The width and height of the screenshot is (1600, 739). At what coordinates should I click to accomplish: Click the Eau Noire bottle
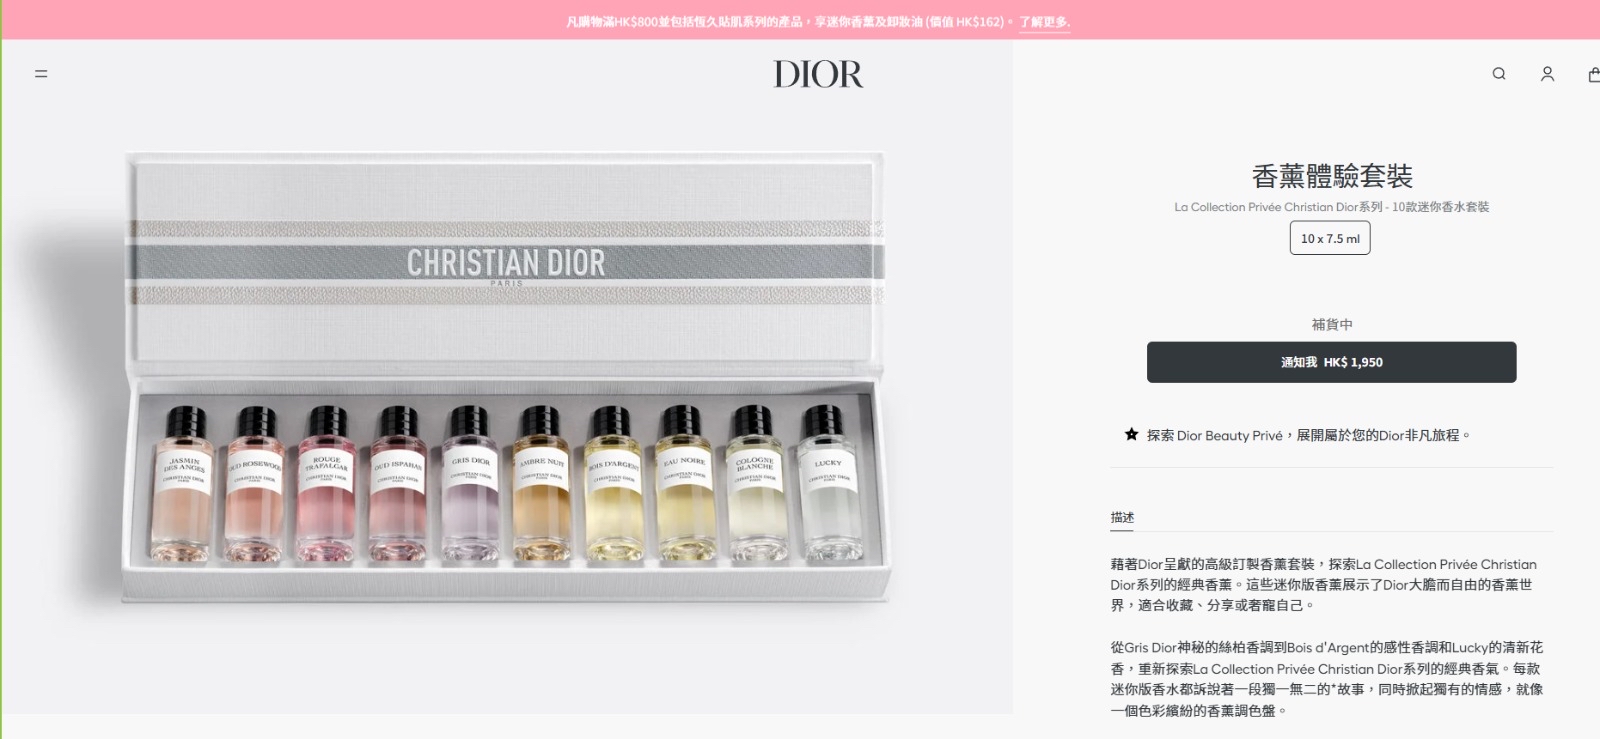pyautogui.click(x=684, y=482)
